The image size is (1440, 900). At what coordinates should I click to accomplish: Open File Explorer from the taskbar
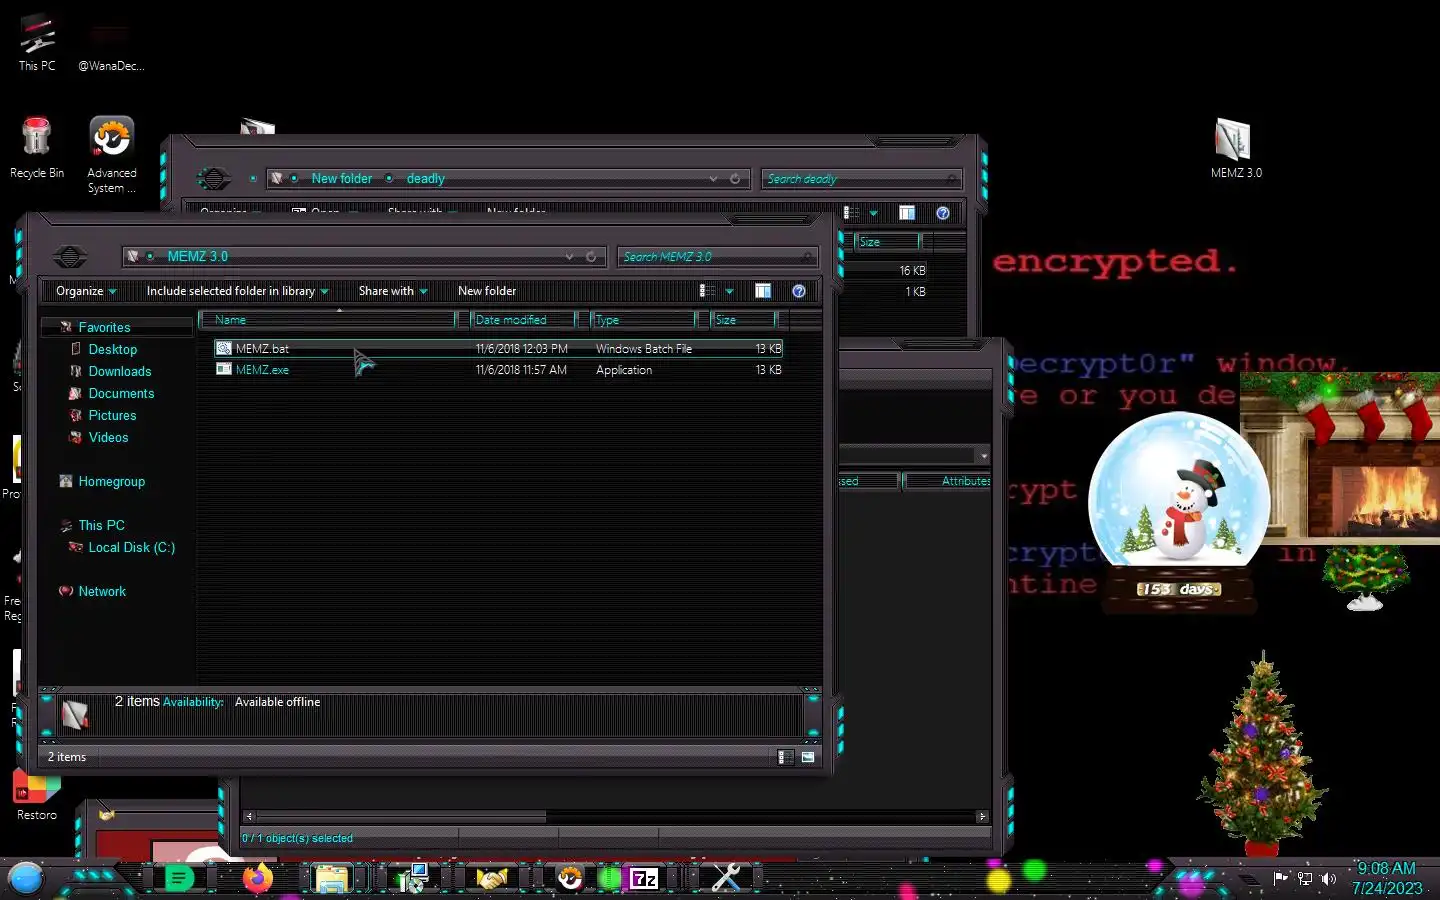[331, 879]
